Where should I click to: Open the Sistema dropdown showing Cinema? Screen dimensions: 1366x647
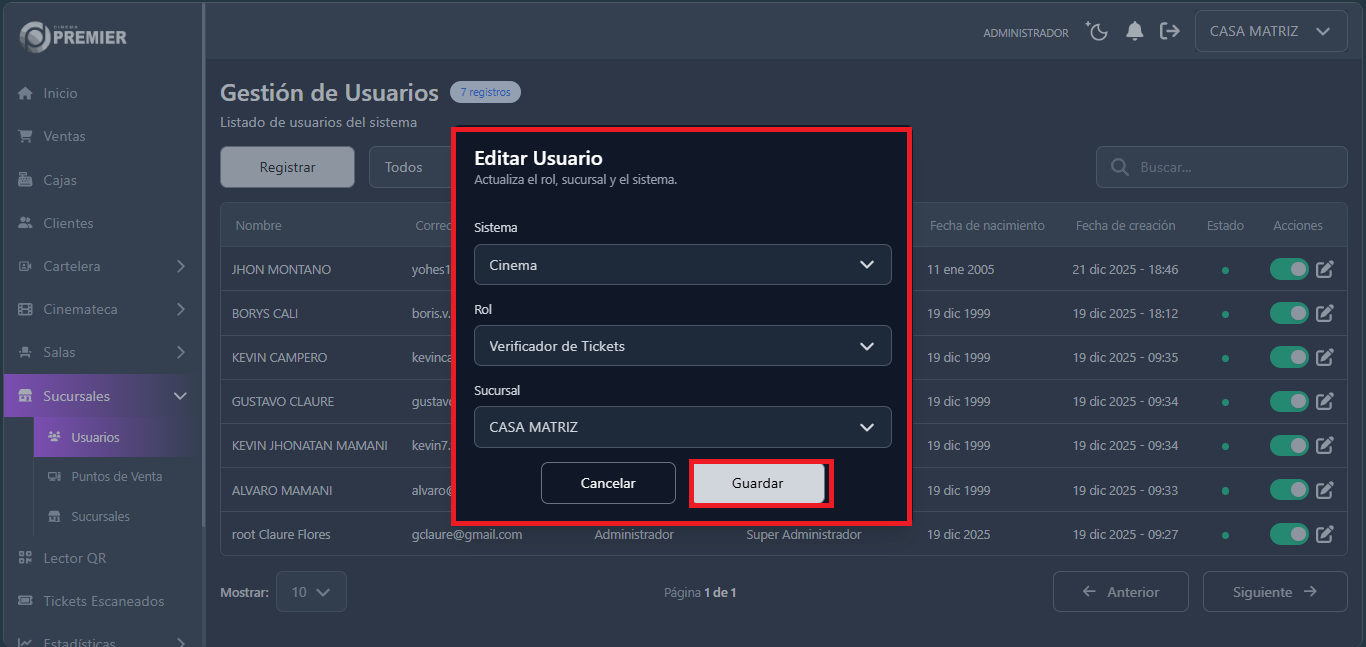(682, 265)
